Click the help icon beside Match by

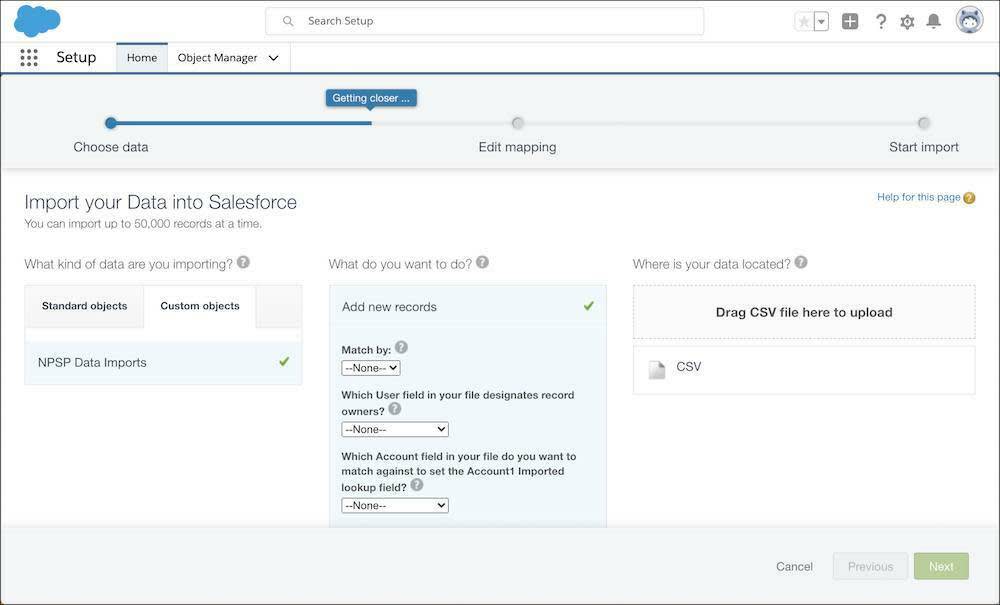(x=401, y=347)
